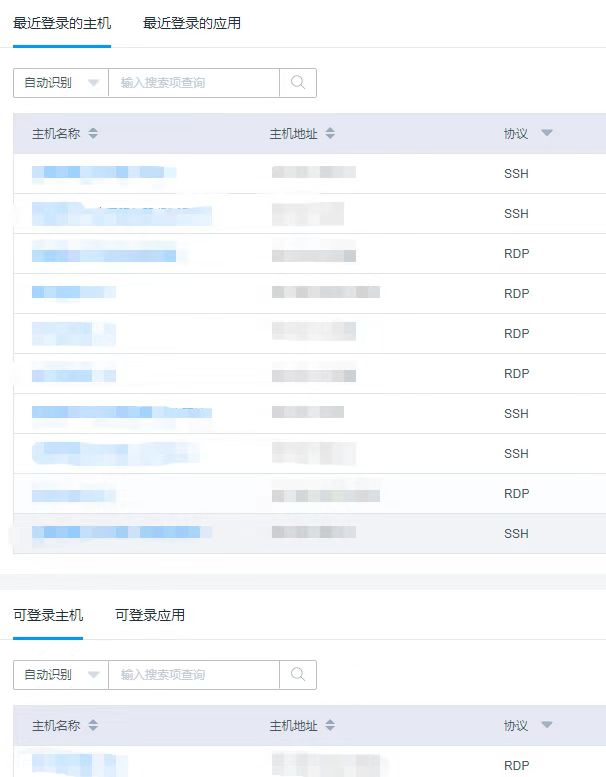Click RDP protocol in the lower table row
Screen dimensions: 606x777
point(516,766)
